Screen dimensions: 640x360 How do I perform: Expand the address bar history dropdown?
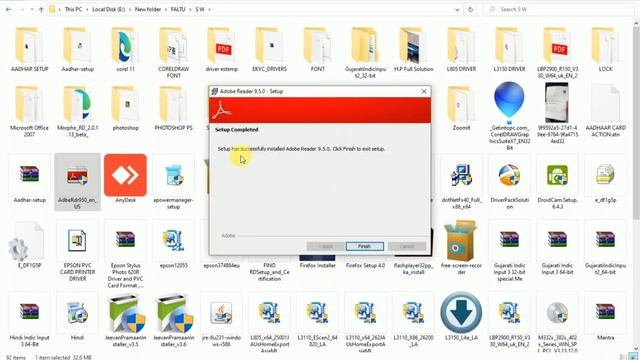click(457, 9)
